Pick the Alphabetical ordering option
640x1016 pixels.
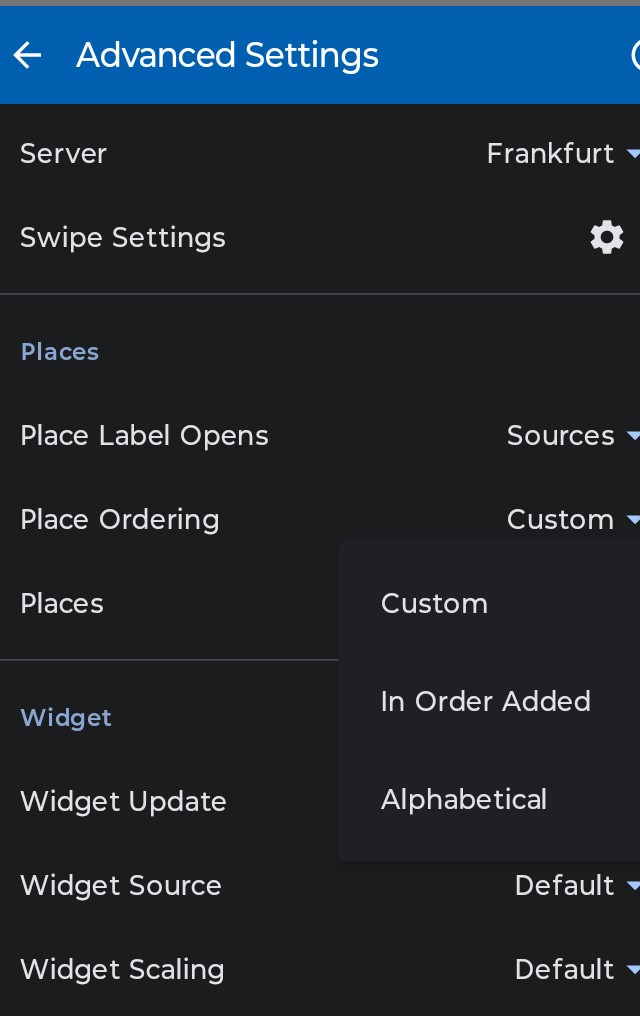[x=464, y=800]
